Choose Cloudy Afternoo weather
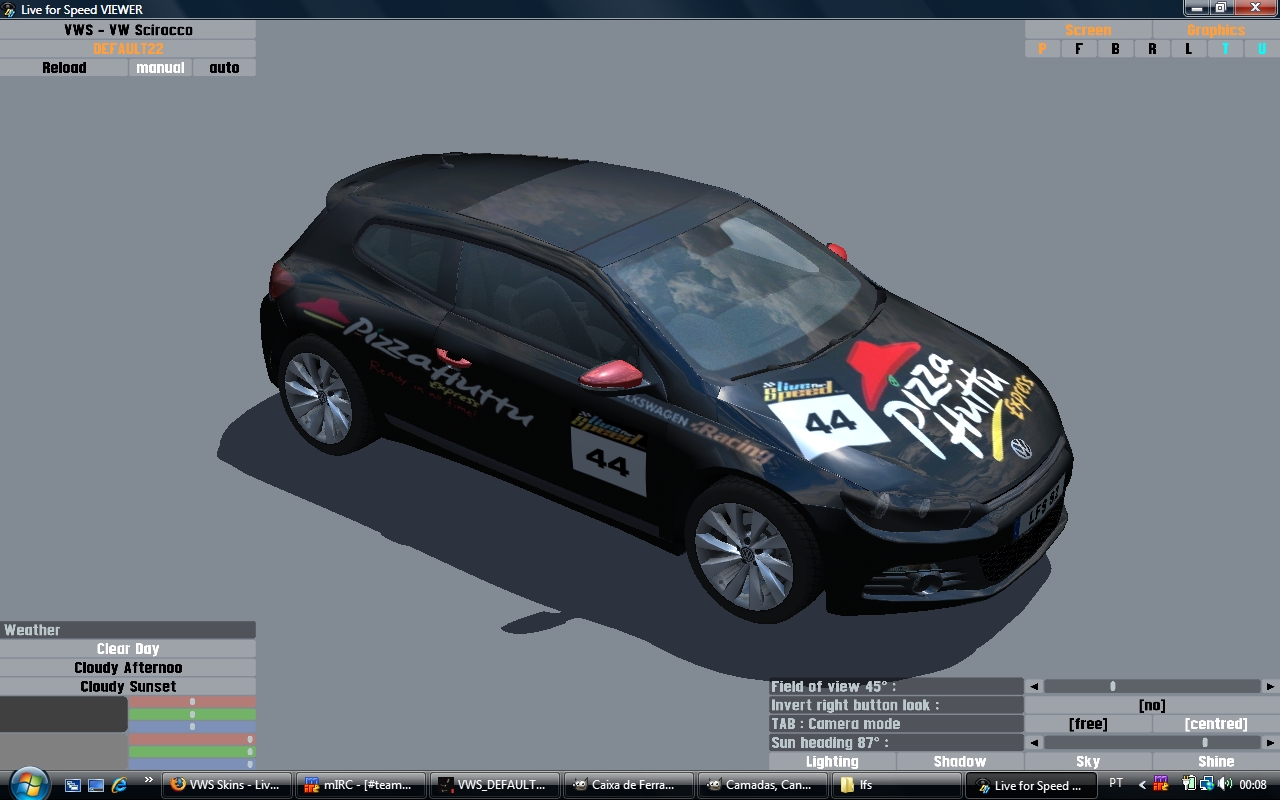The image size is (1280, 800). (x=128, y=668)
